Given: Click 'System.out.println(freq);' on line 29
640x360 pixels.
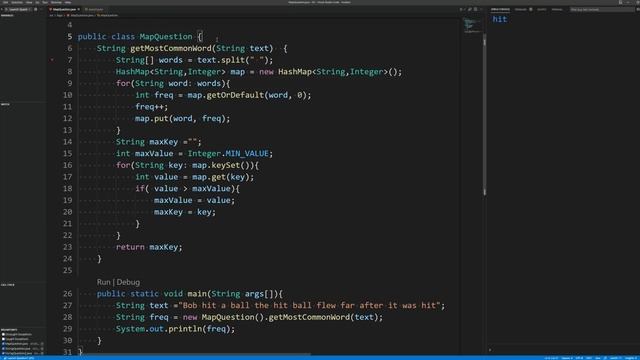Looking at the screenshot, I should [x=176, y=329].
